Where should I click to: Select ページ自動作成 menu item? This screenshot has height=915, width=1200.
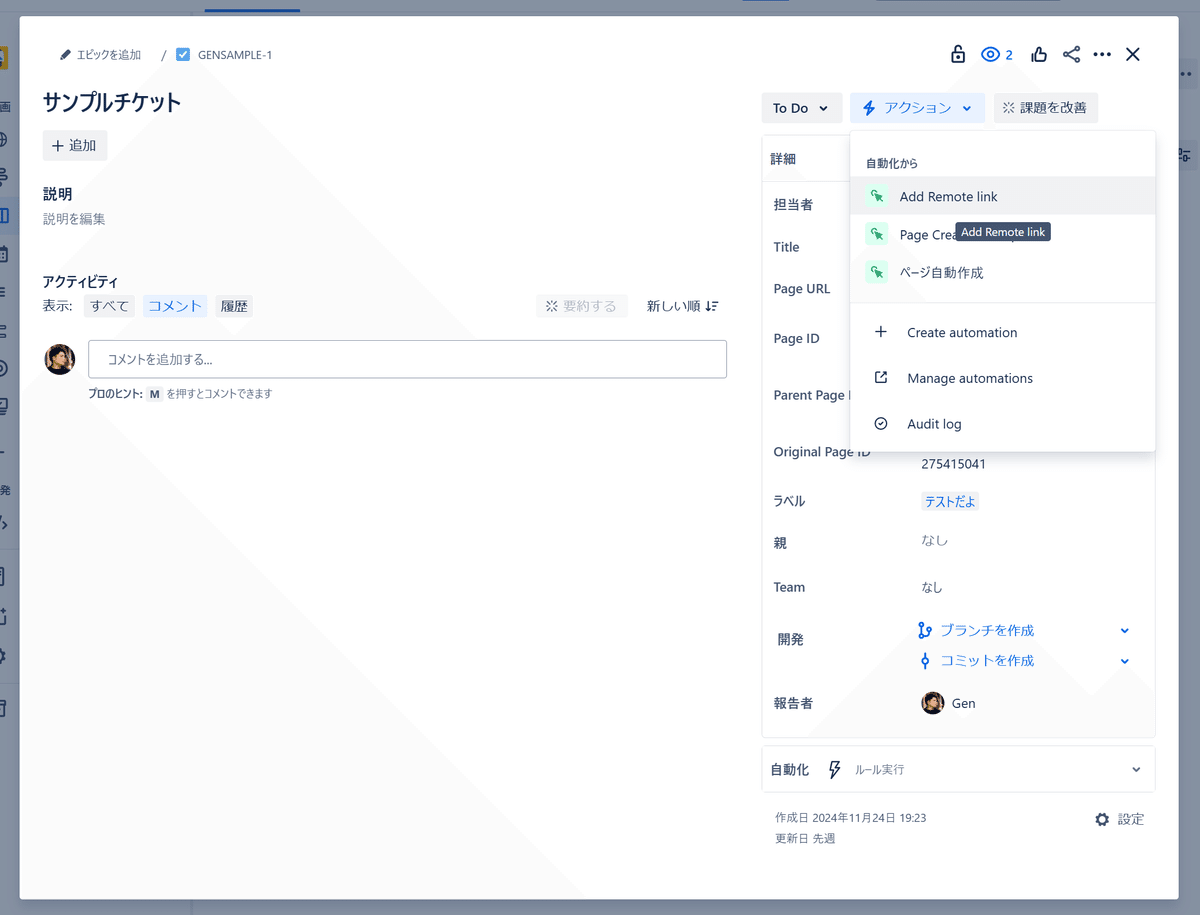(x=1003, y=272)
